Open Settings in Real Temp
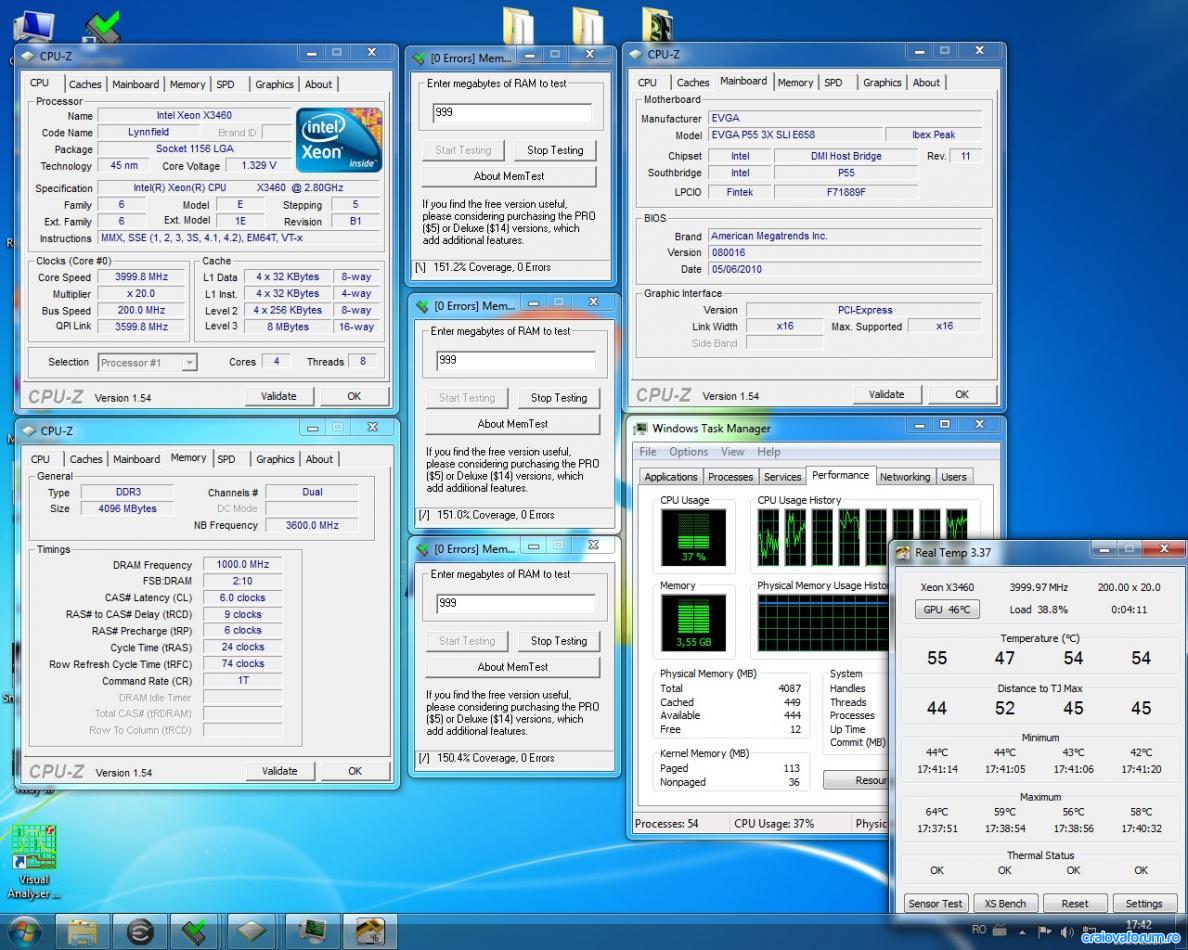1188x950 pixels. tap(1144, 903)
